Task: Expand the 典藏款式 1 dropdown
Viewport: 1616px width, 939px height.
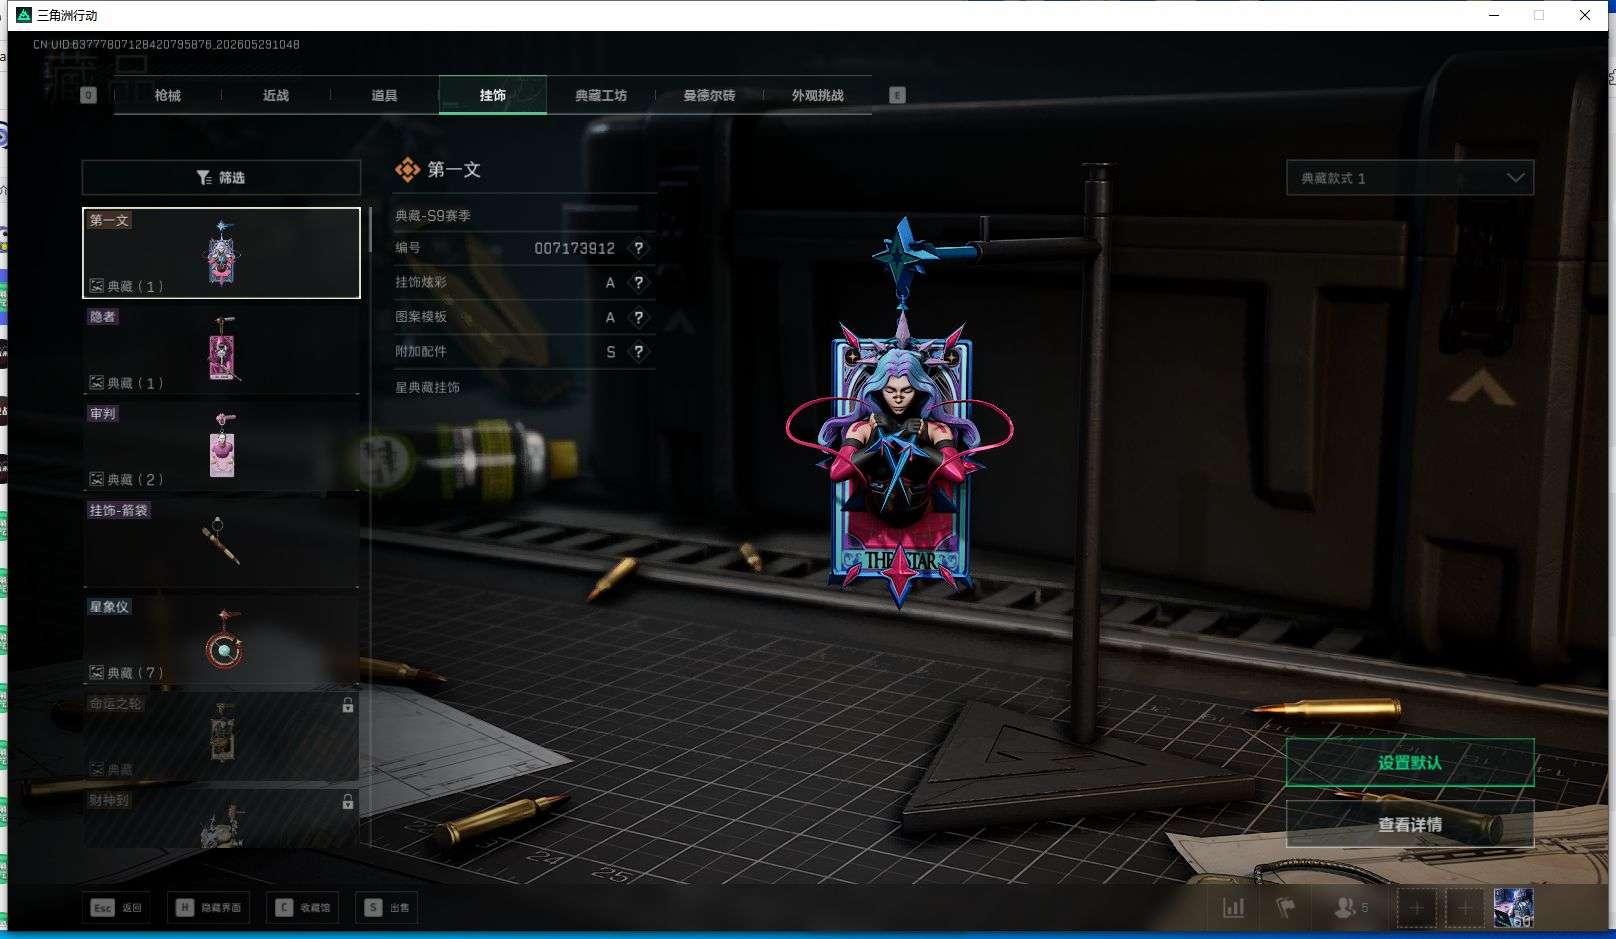Action: point(1409,178)
